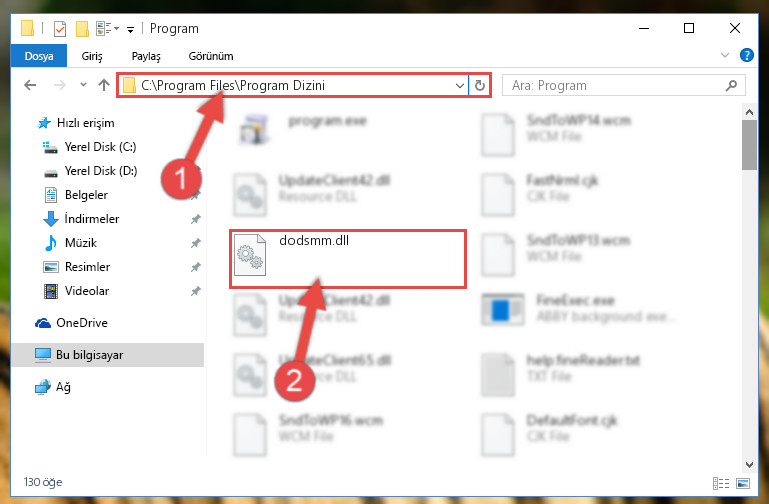Viewport: 769px width, 504px height.
Task: Open the help question mark icon
Action: pyautogui.click(x=746, y=55)
